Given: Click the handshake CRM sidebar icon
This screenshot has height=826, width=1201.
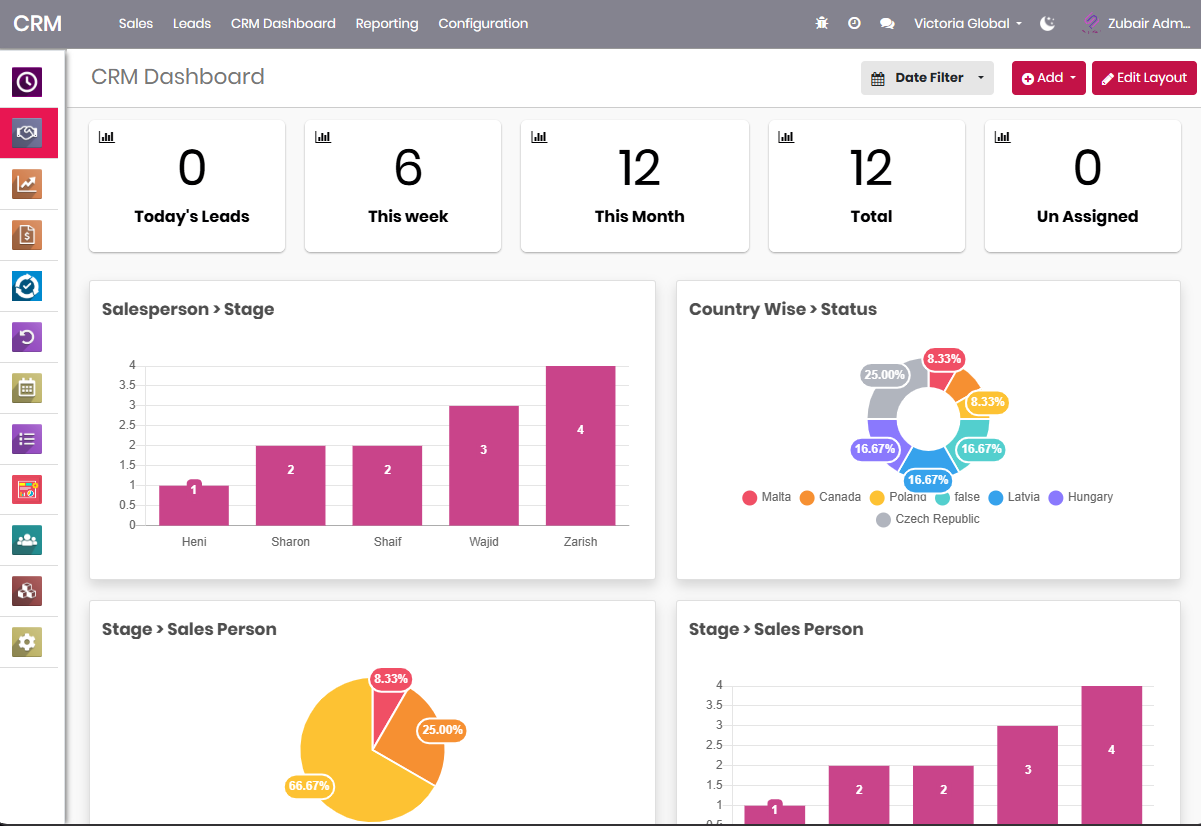Looking at the screenshot, I should pyautogui.click(x=27, y=133).
